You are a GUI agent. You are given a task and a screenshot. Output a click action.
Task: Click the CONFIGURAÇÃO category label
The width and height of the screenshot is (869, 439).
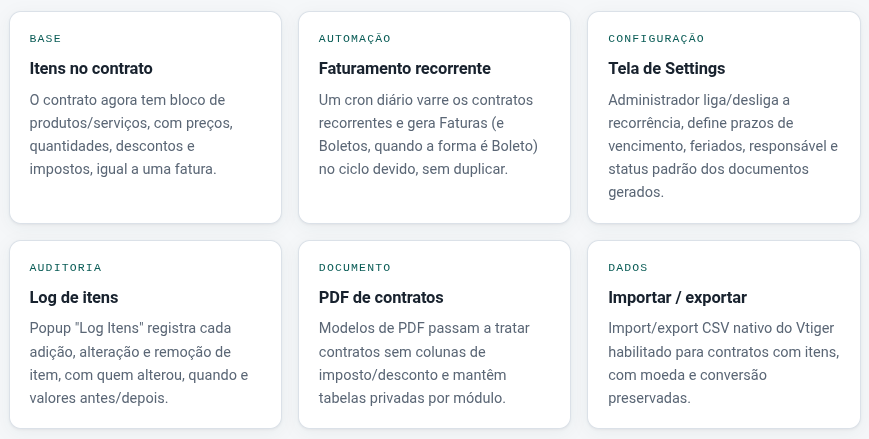click(656, 38)
